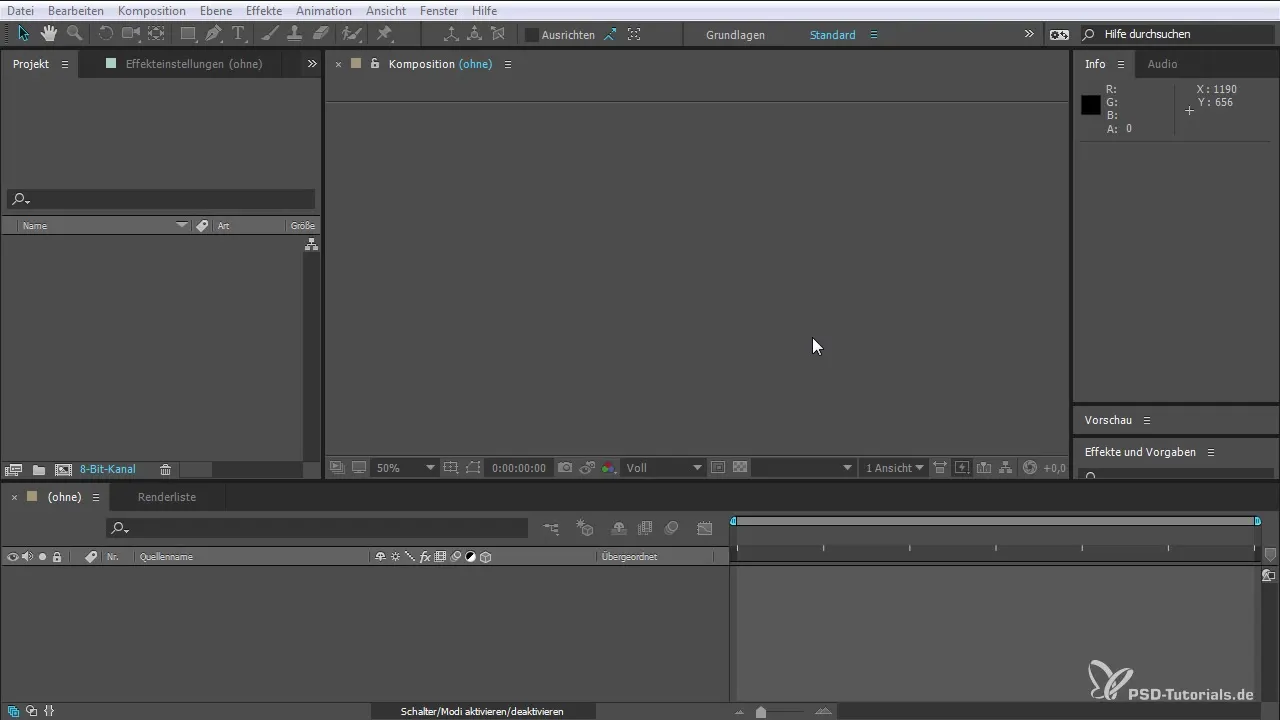Toggle frame blending enable in timeline
Image resolution: width=1280 pixels, height=720 pixels.
tap(645, 528)
